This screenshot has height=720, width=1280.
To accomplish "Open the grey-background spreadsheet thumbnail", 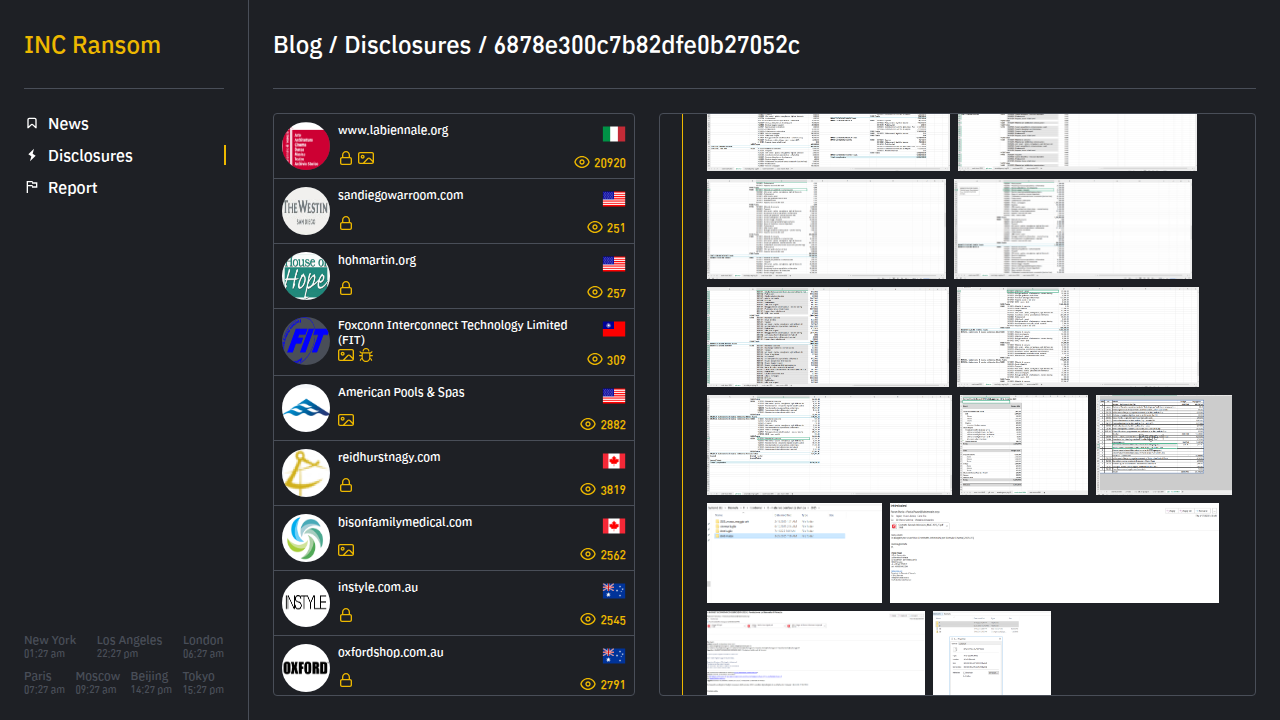I will coord(1163,445).
